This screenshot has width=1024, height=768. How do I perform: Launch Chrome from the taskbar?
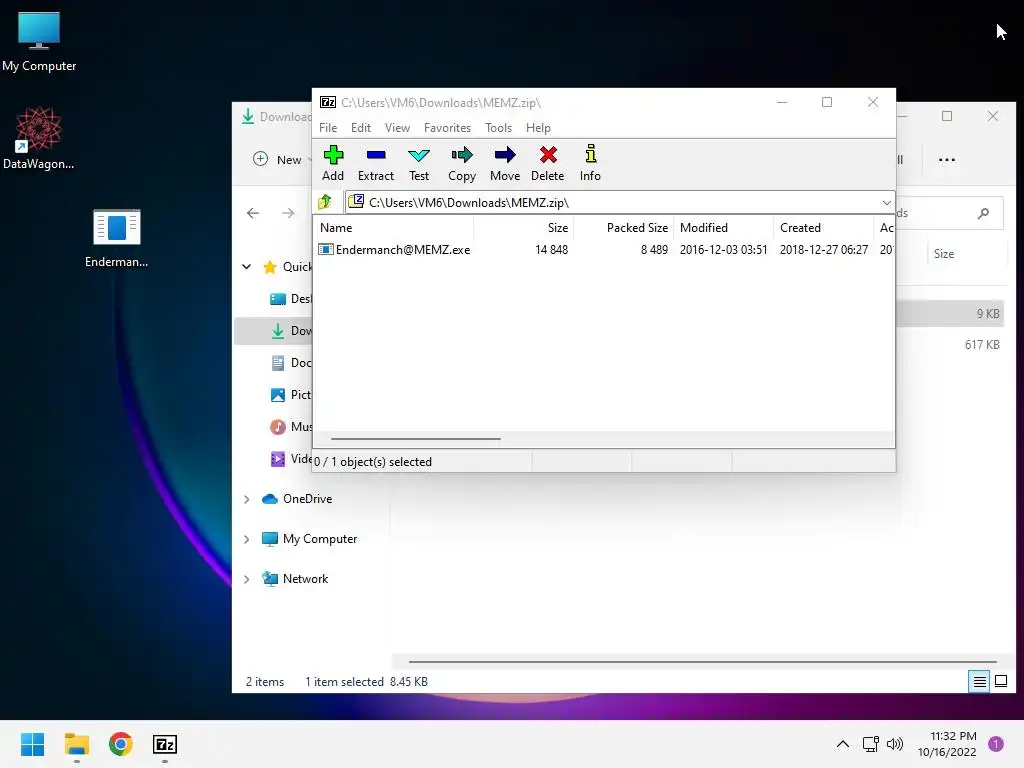click(x=121, y=744)
